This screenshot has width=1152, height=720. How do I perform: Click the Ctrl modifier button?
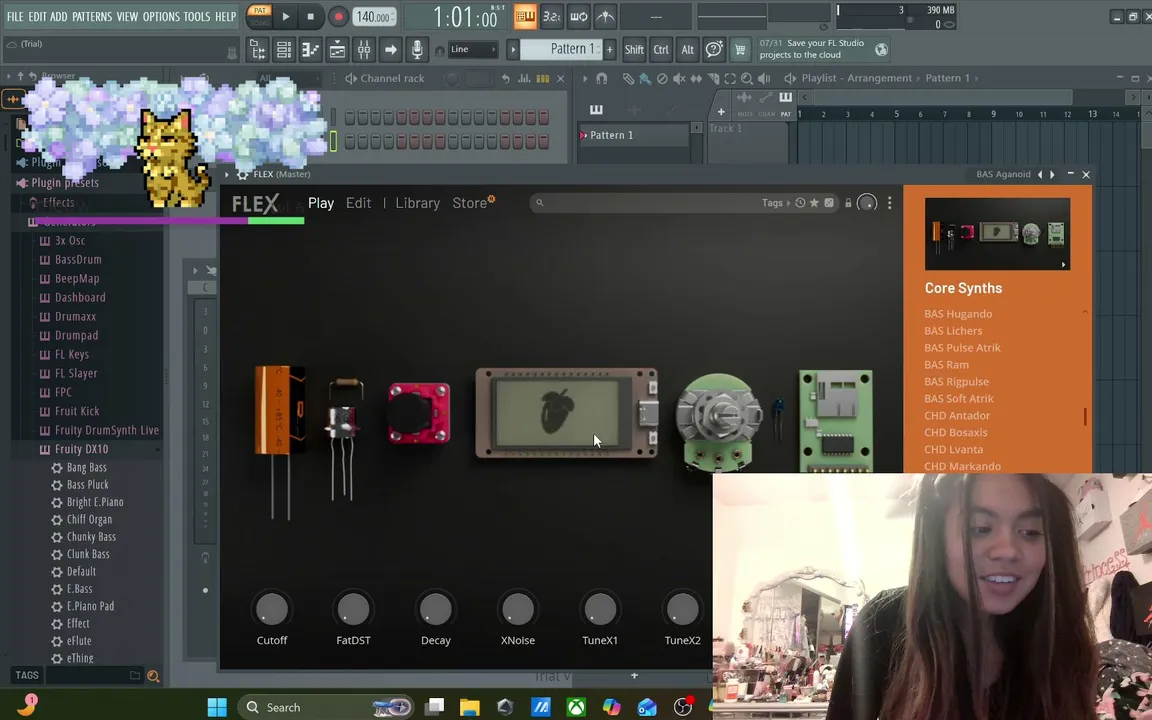661,49
